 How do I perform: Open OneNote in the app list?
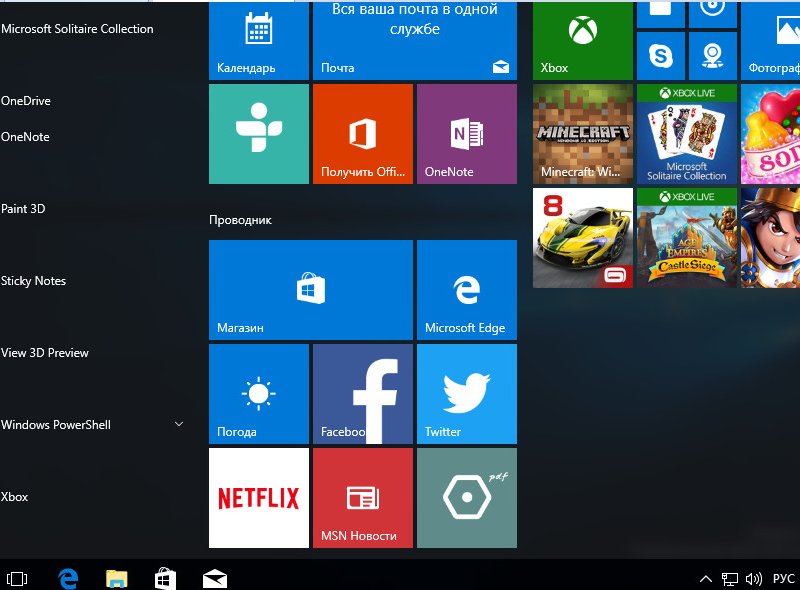25,137
